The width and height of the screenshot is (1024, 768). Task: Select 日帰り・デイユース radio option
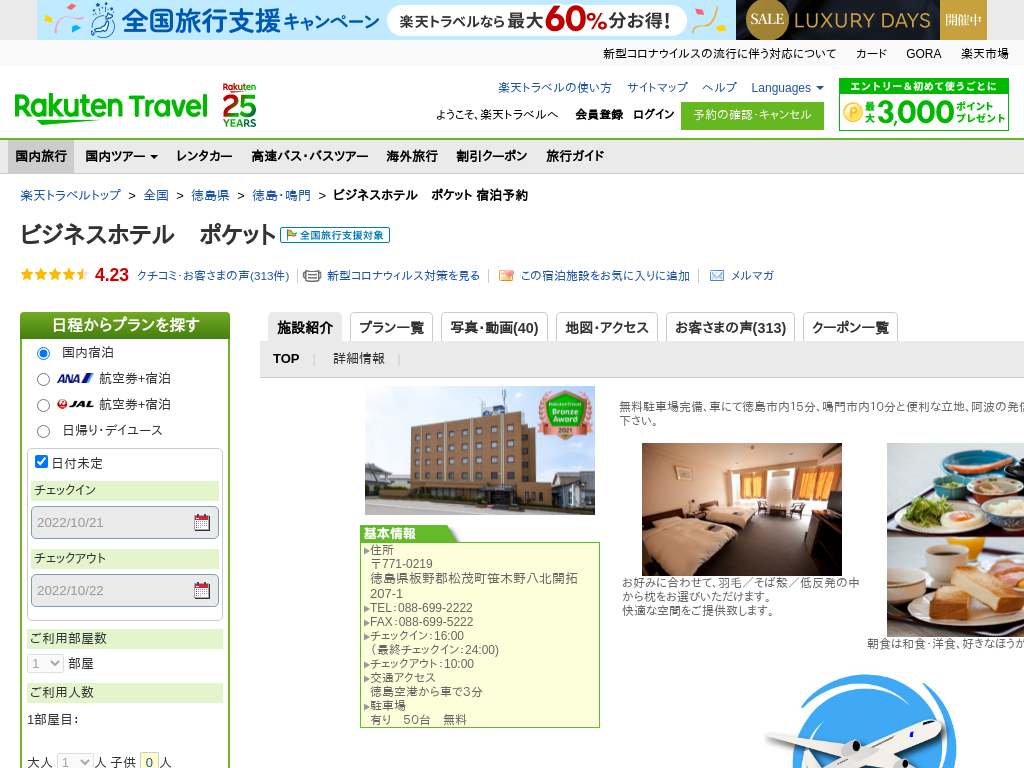[x=44, y=431]
